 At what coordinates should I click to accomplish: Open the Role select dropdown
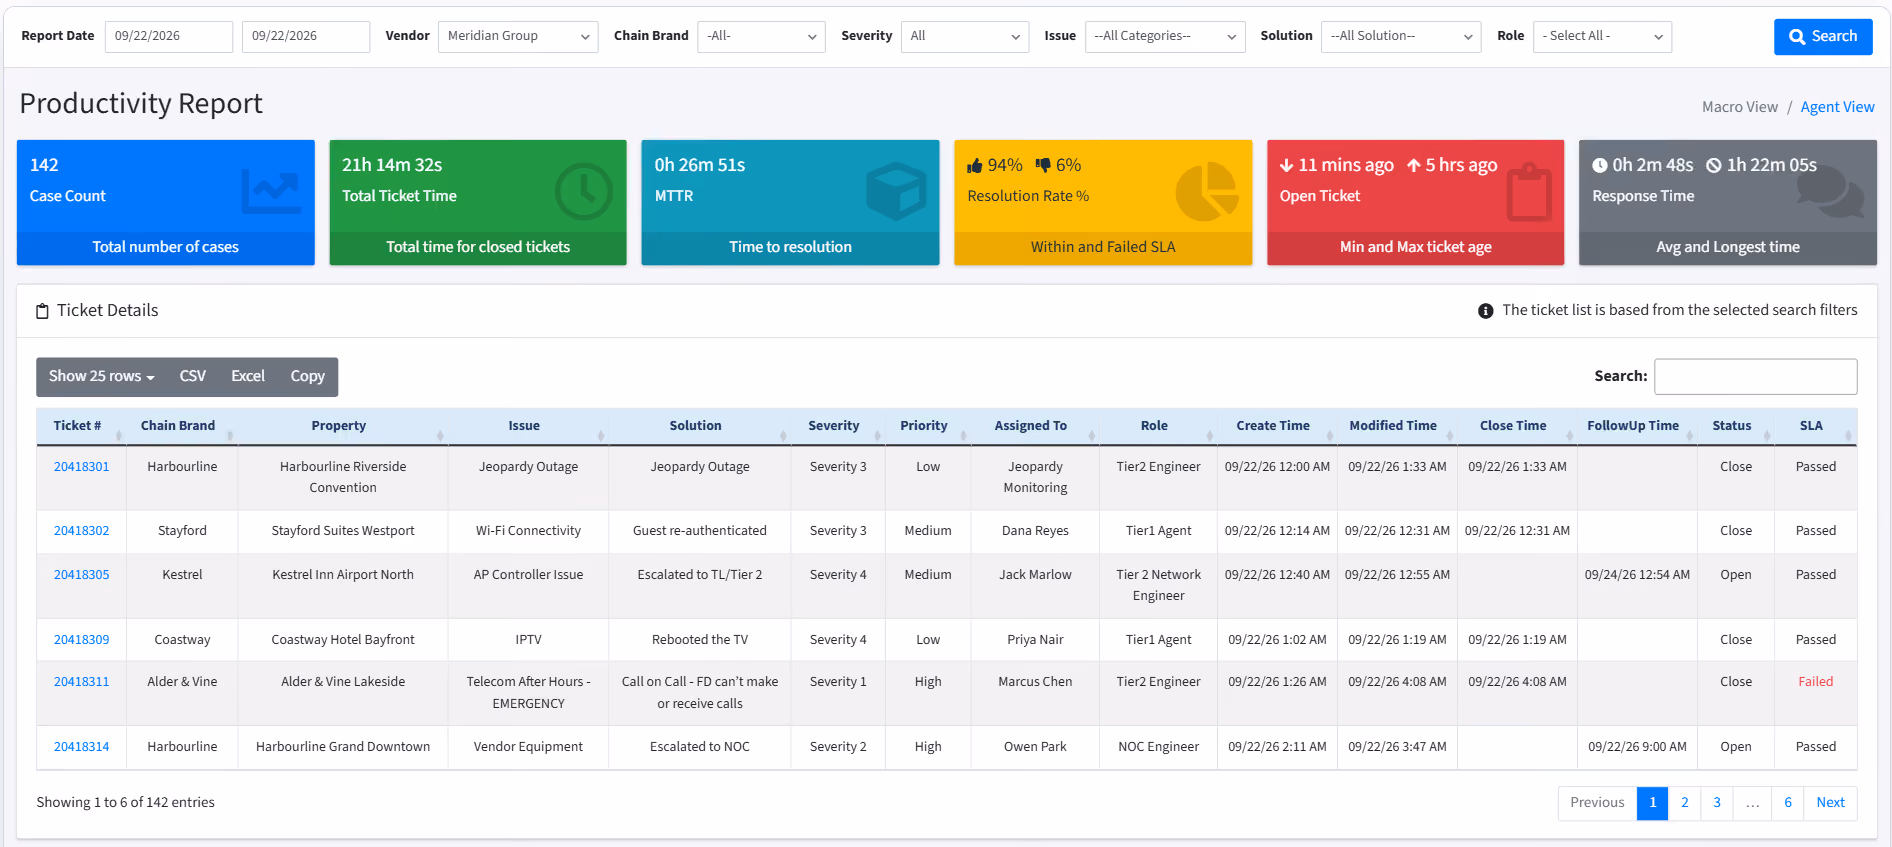click(x=1602, y=36)
